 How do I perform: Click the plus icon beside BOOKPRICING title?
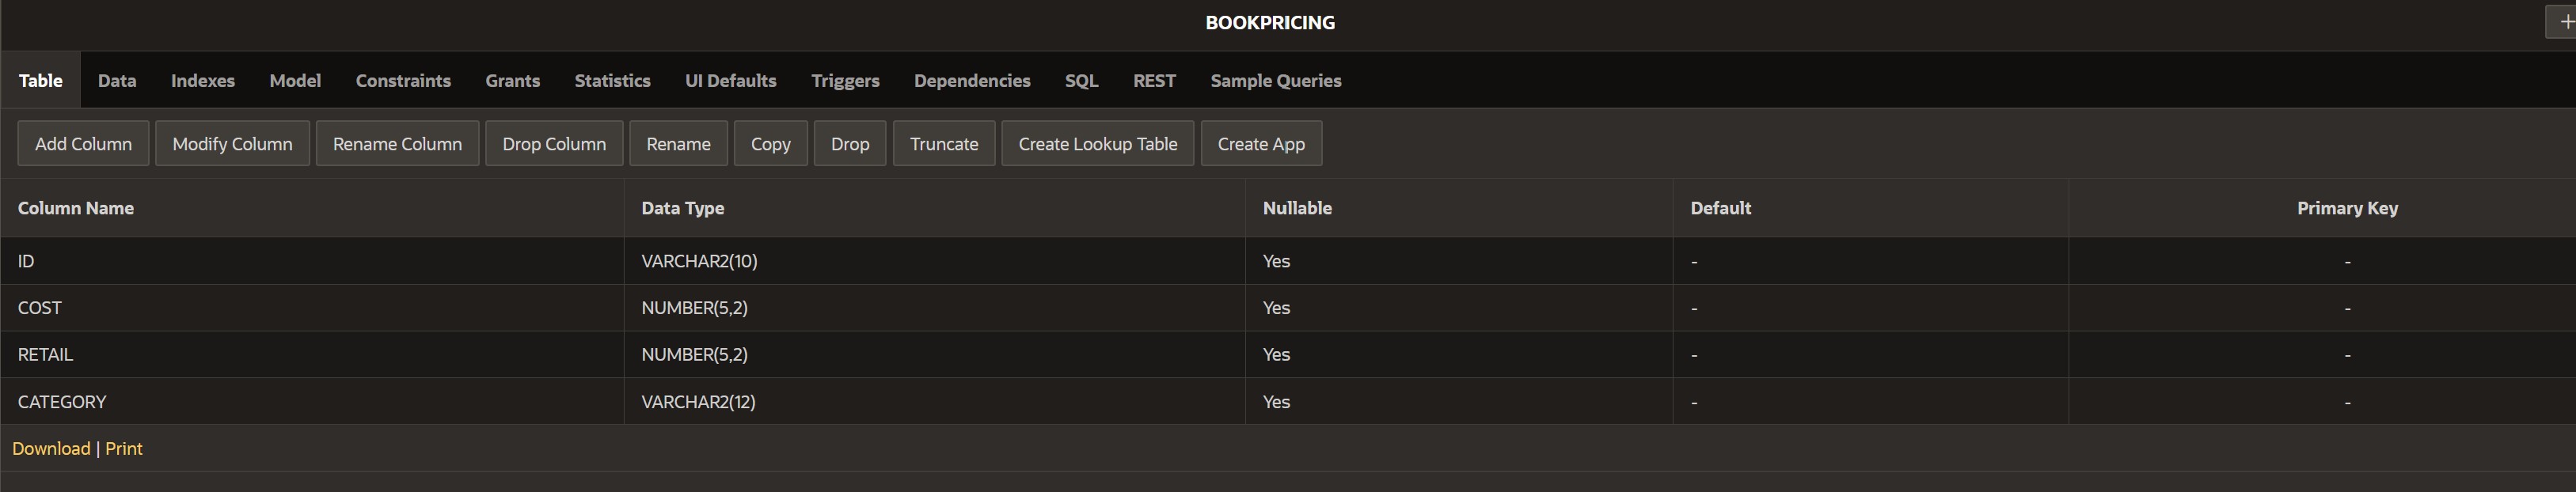[x=2562, y=22]
